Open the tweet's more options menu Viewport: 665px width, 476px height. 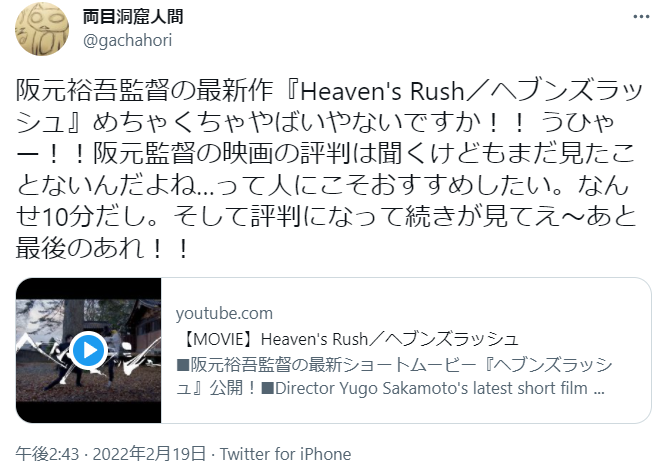point(641,17)
